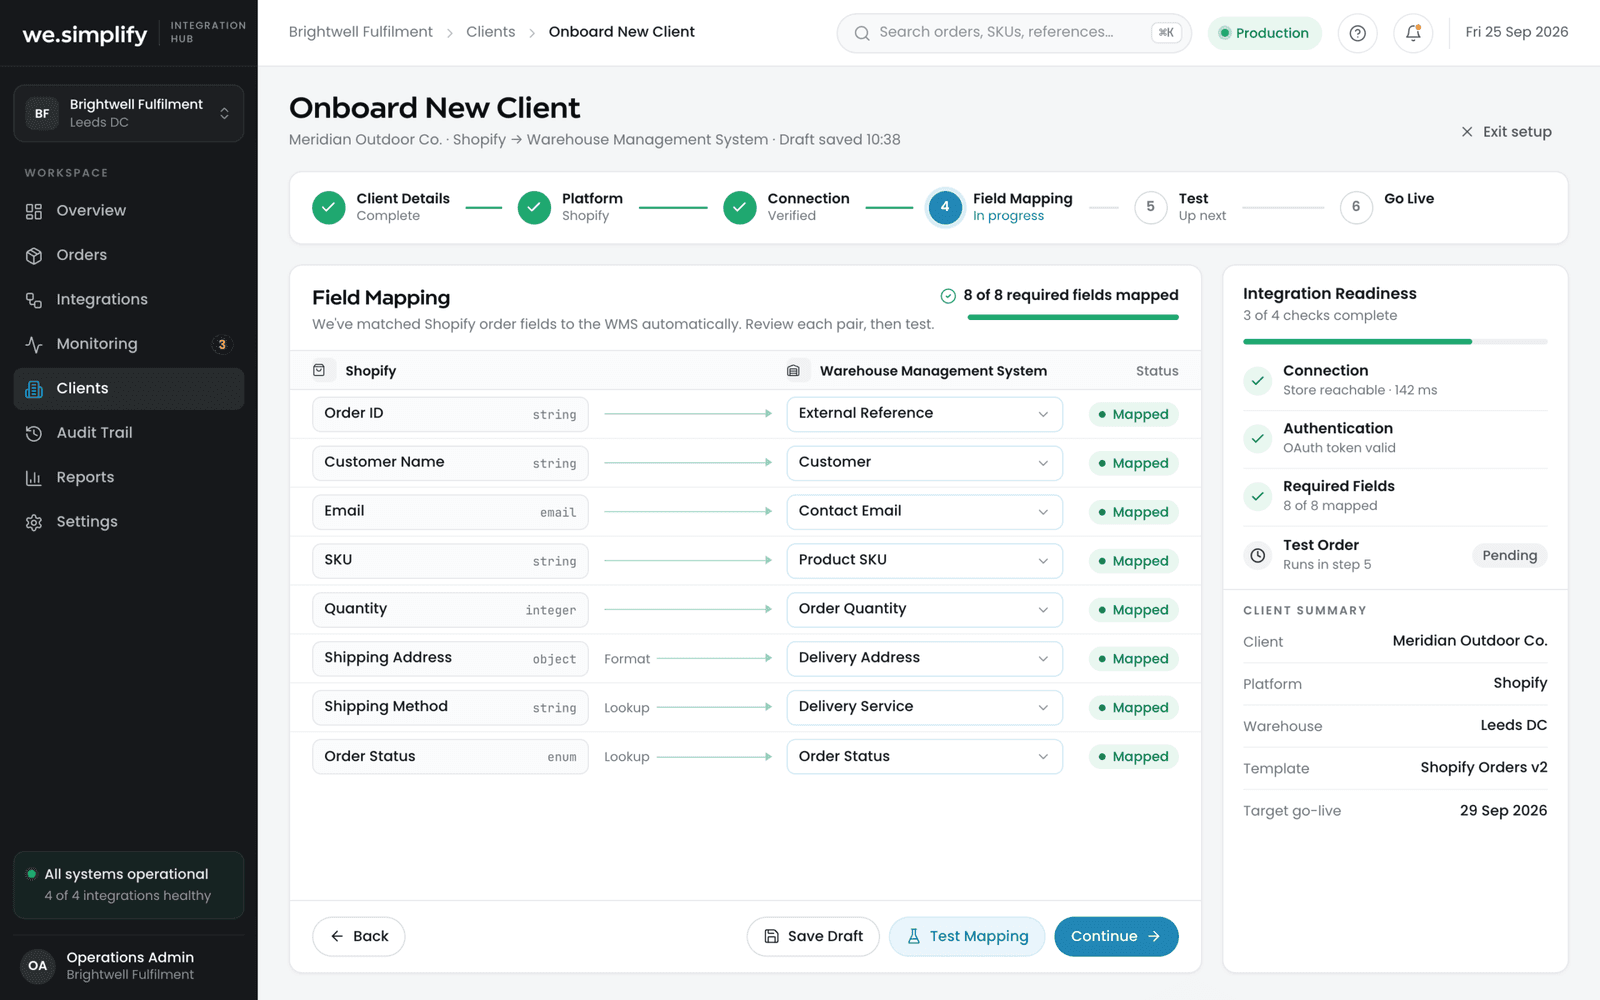Click the search magnifier icon
This screenshot has width=1600, height=1000.
point(862,33)
